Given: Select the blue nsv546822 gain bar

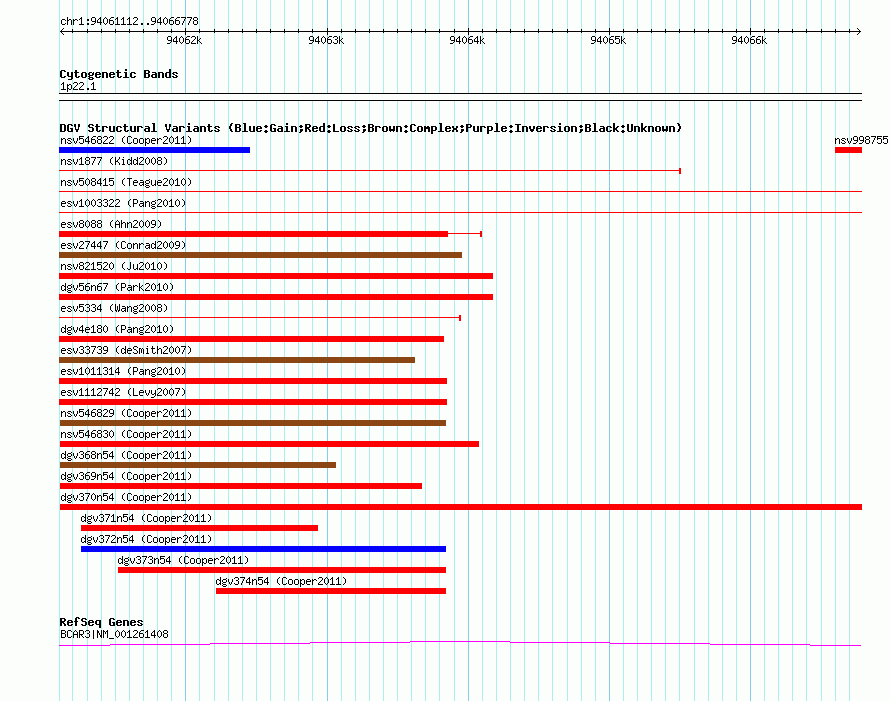Looking at the screenshot, I should coord(154,150).
